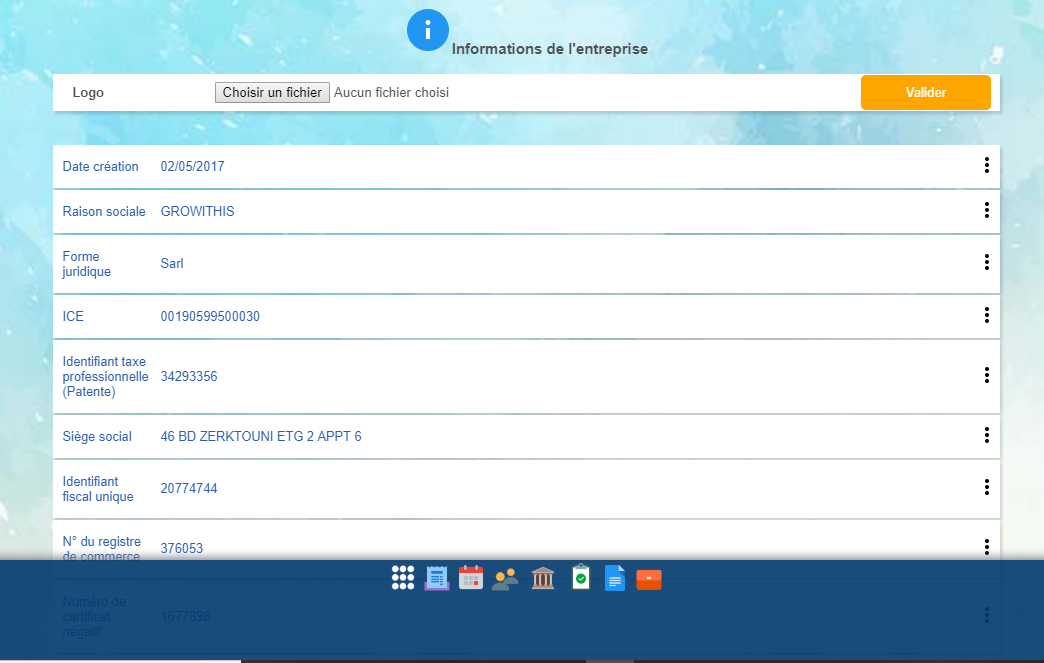Open options for Identifiant taxe professionnelle row
This screenshot has height=663, width=1044.
(987, 375)
